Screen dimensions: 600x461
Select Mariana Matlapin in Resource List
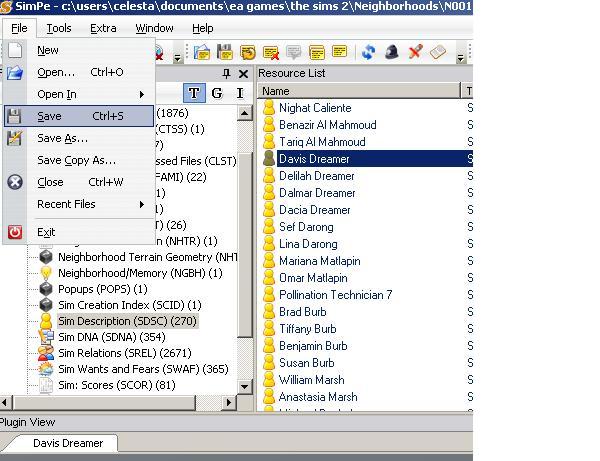(x=320, y=261)
